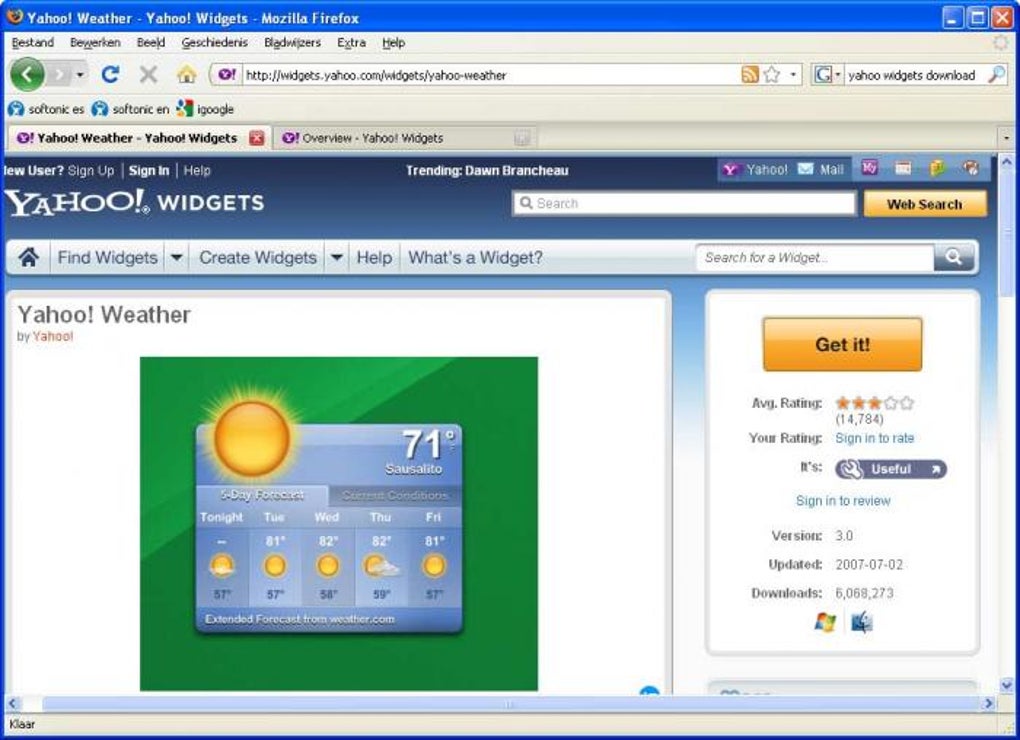
Task: Click the Get it! button
Action: [842, 344]
